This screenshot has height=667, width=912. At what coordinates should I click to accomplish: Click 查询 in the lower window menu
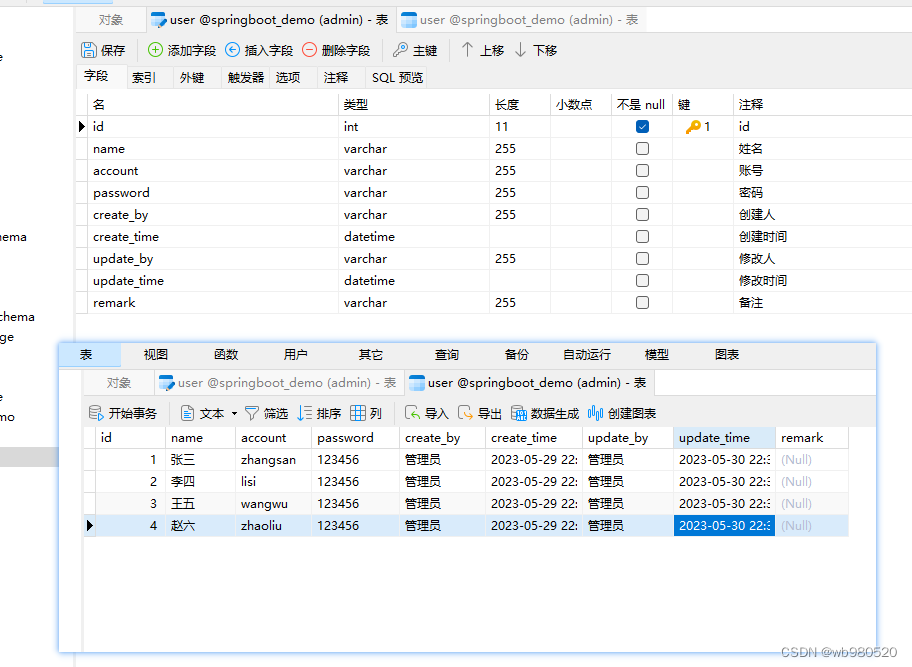[447, 355]
